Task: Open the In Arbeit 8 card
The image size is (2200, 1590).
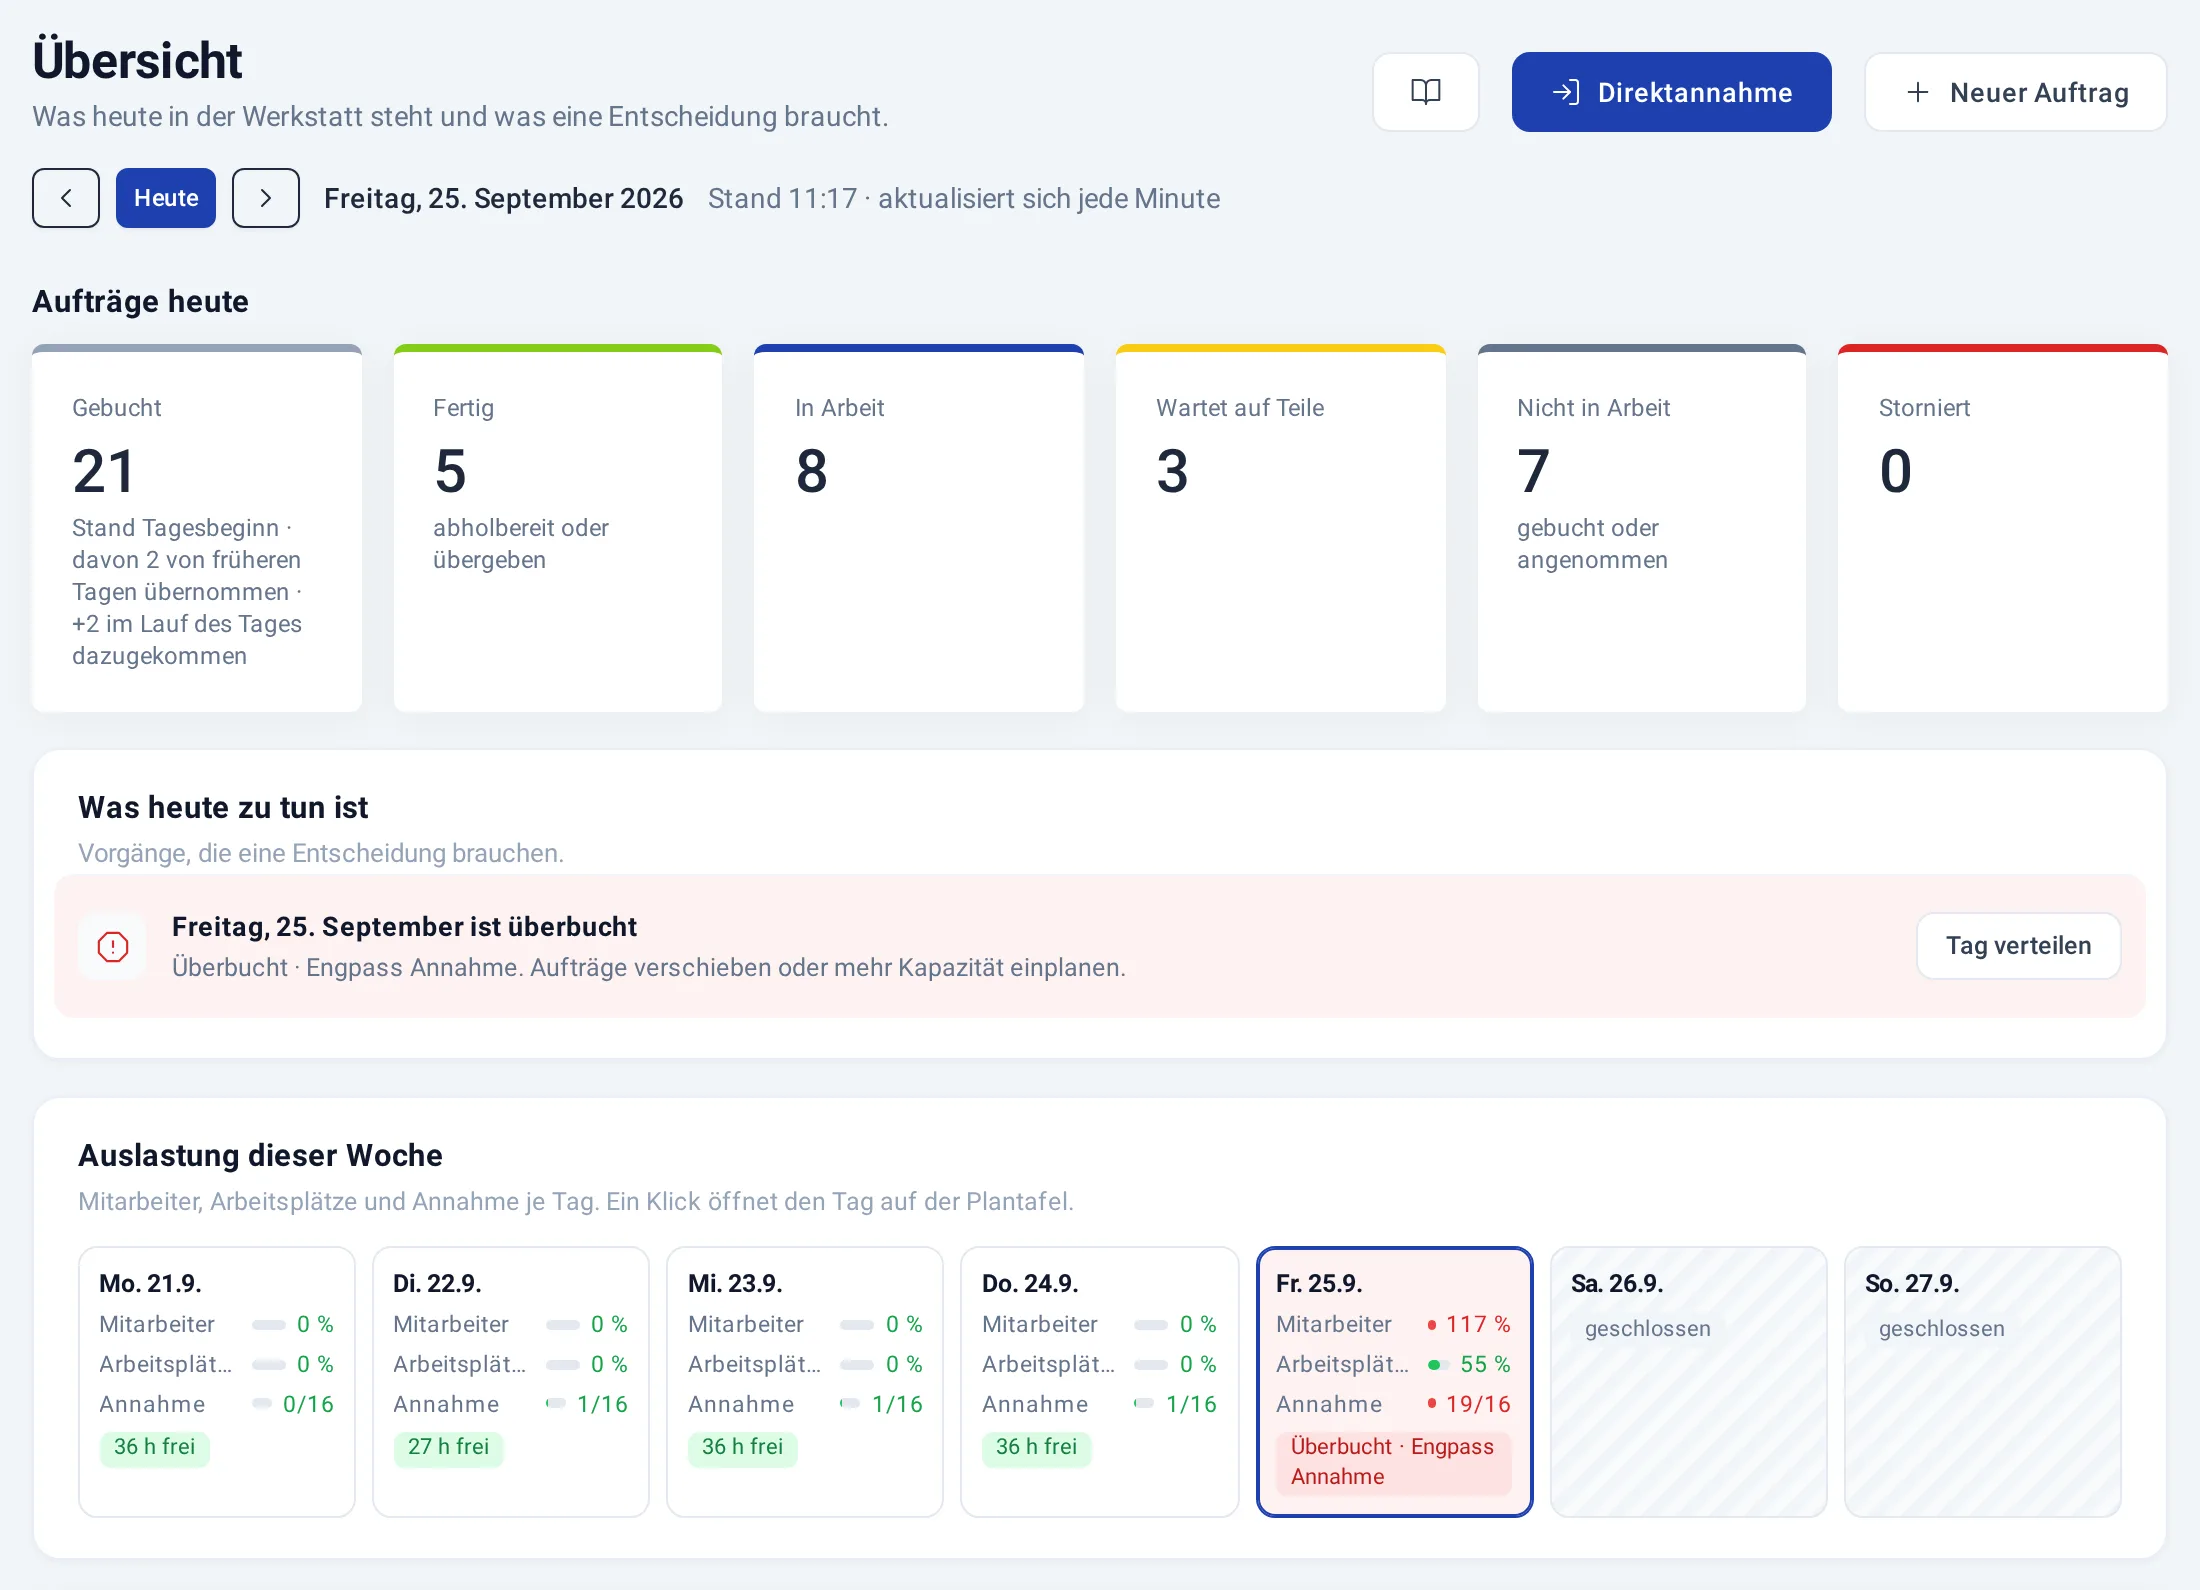Action: coord(919,528)
